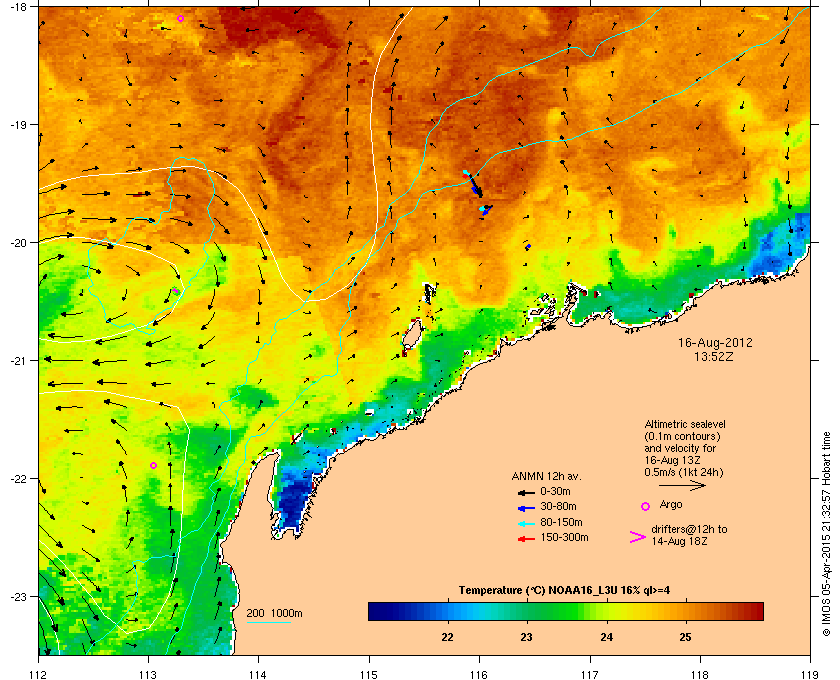Click the '80-150m' depth label
The width and height of the screenshot is (840, 680).
click(561, 522)
